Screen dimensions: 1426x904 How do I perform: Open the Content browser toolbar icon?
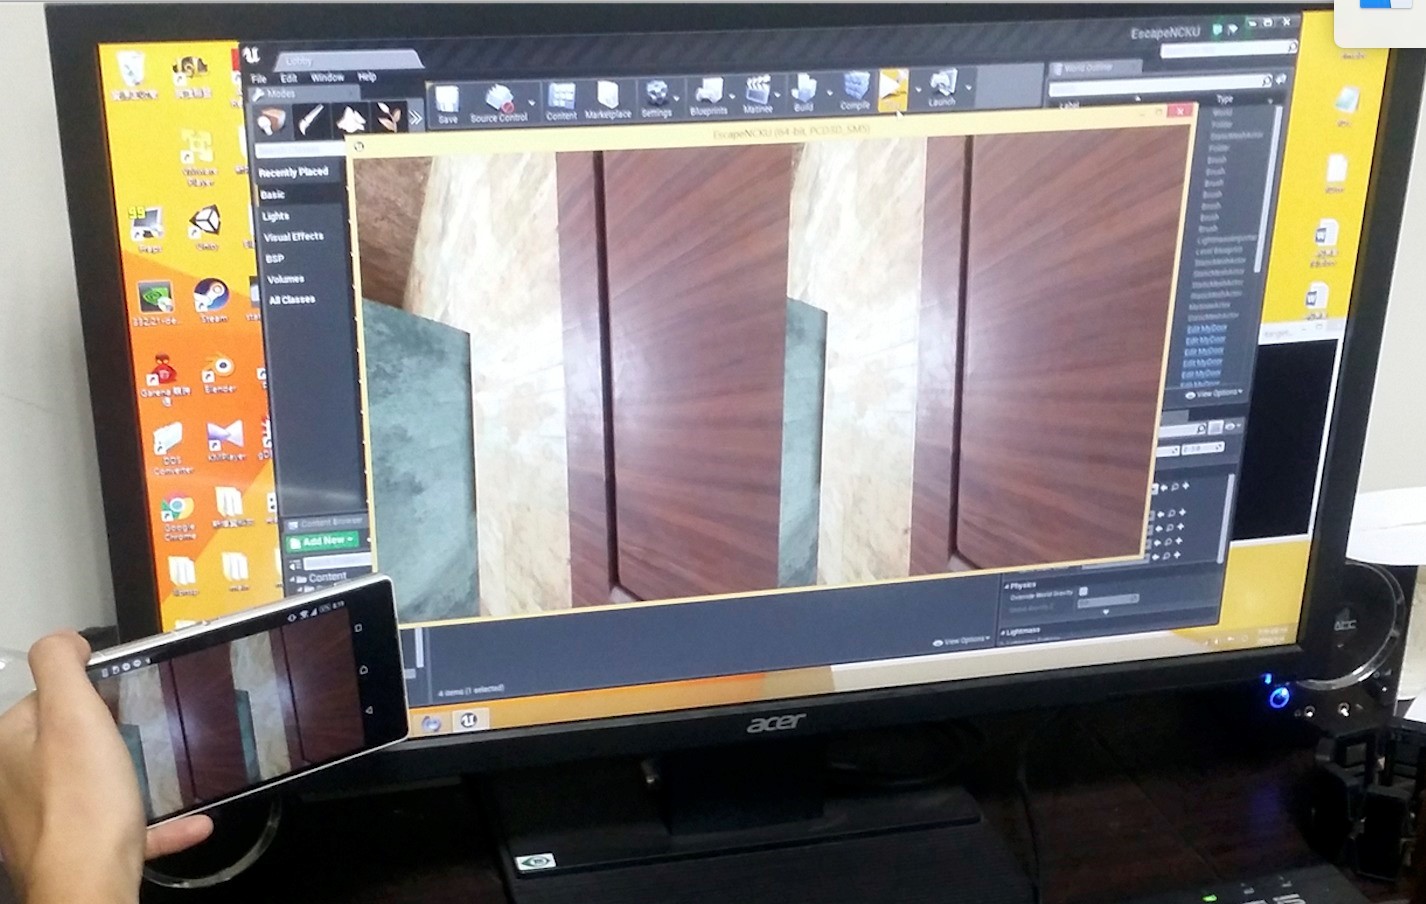coord(561,100)
